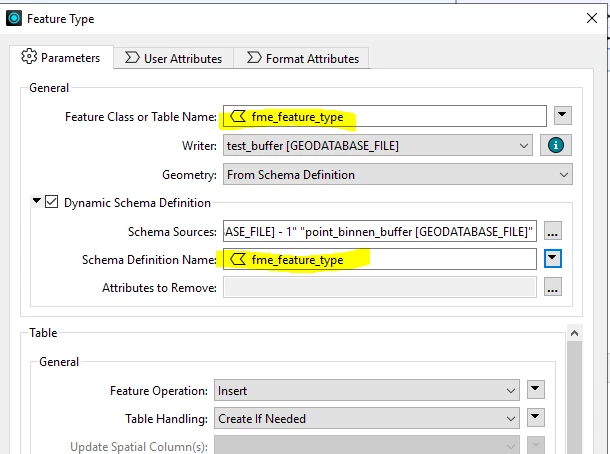
Task: Click the FME Feature Type window icon
Action: tap(14, 18)
